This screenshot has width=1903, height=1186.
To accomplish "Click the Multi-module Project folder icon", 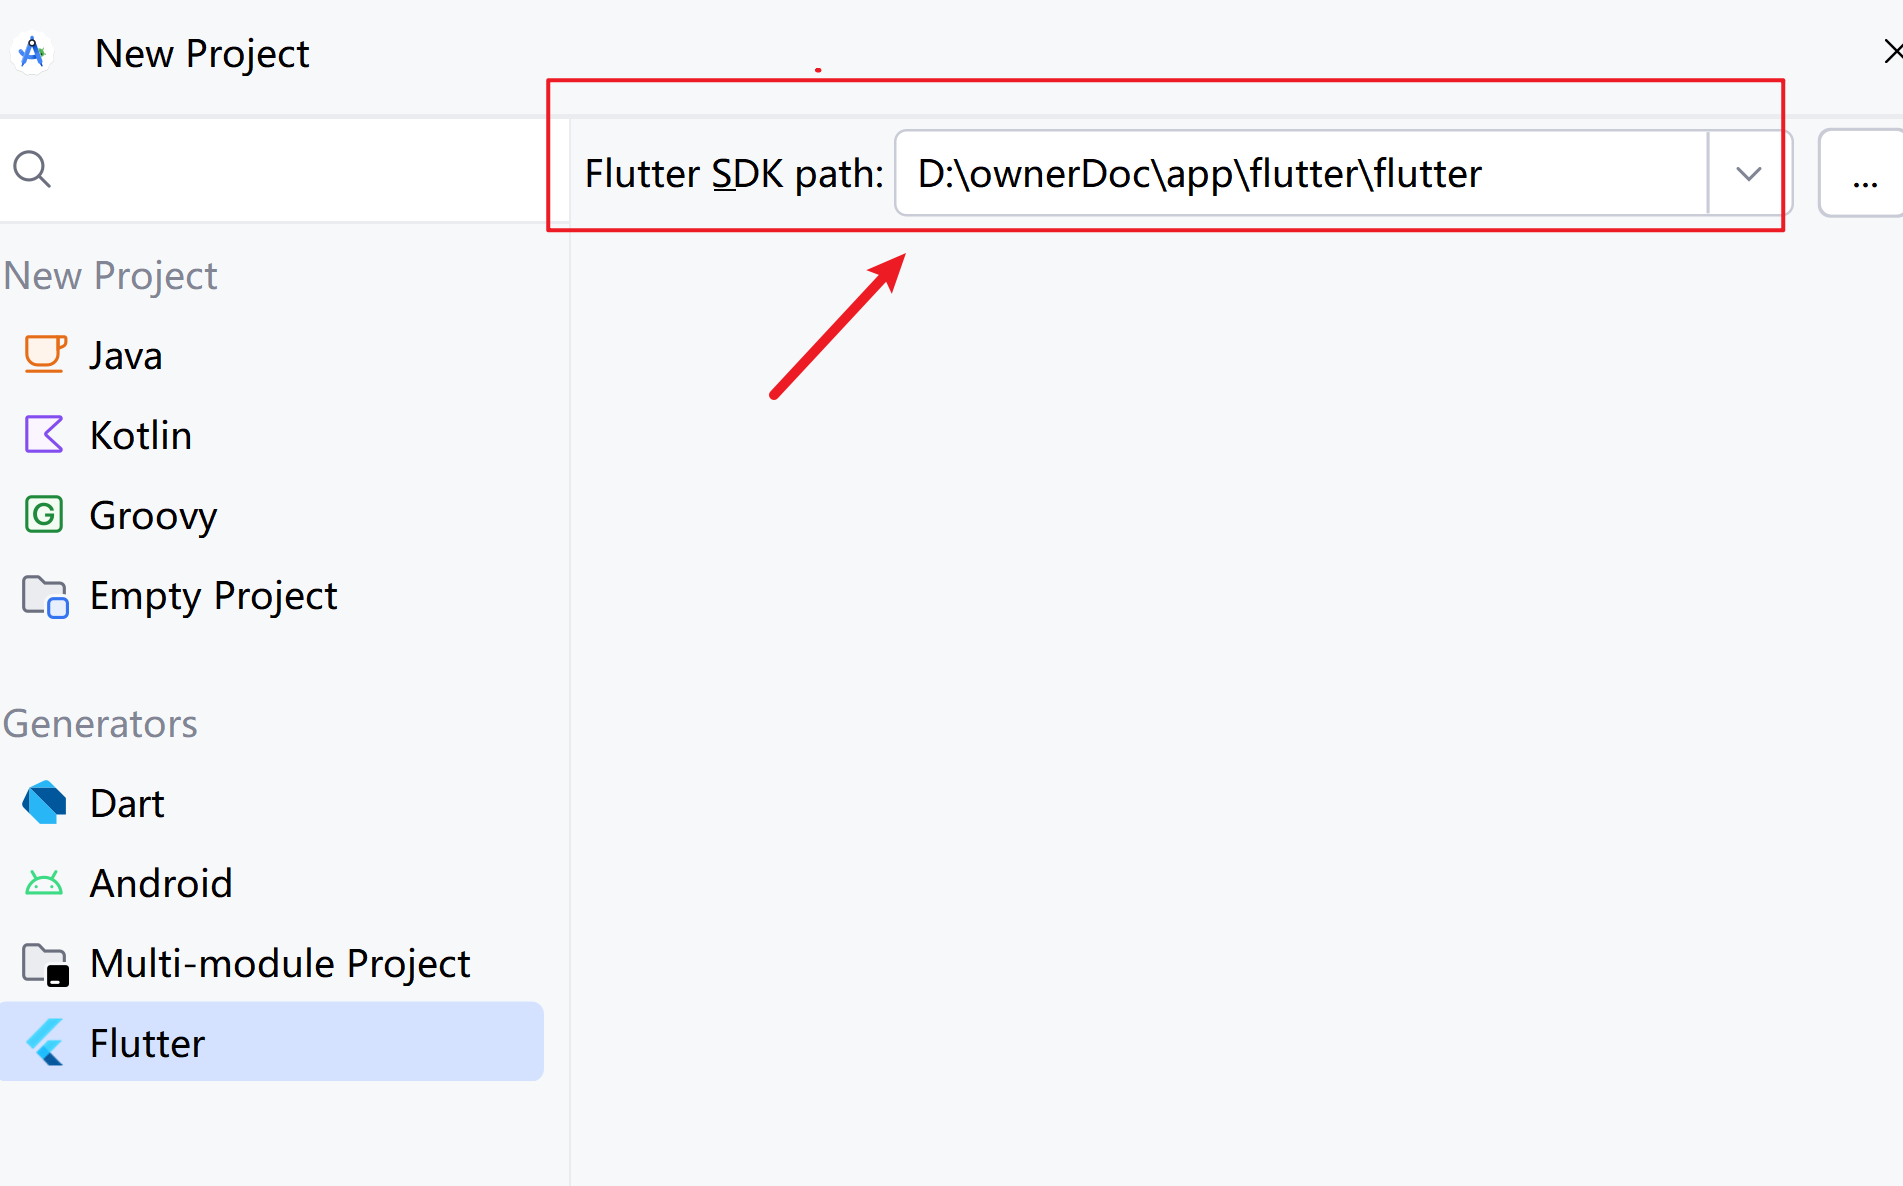I will pos(46,964).
